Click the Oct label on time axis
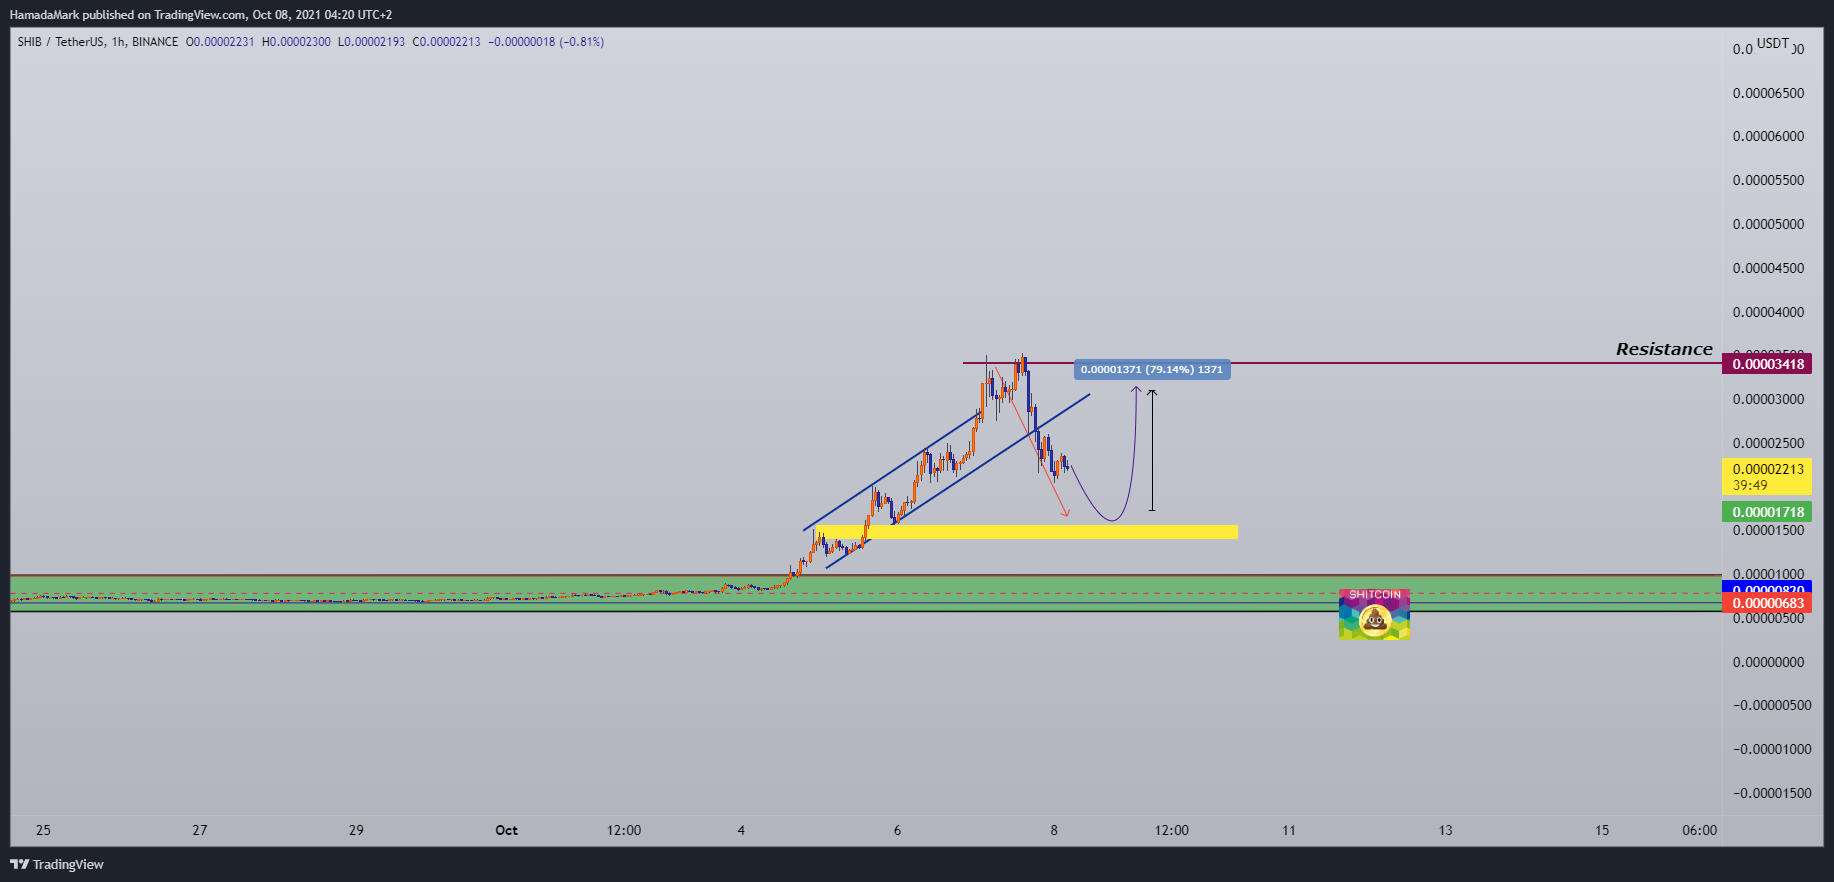 click(507, 830)
